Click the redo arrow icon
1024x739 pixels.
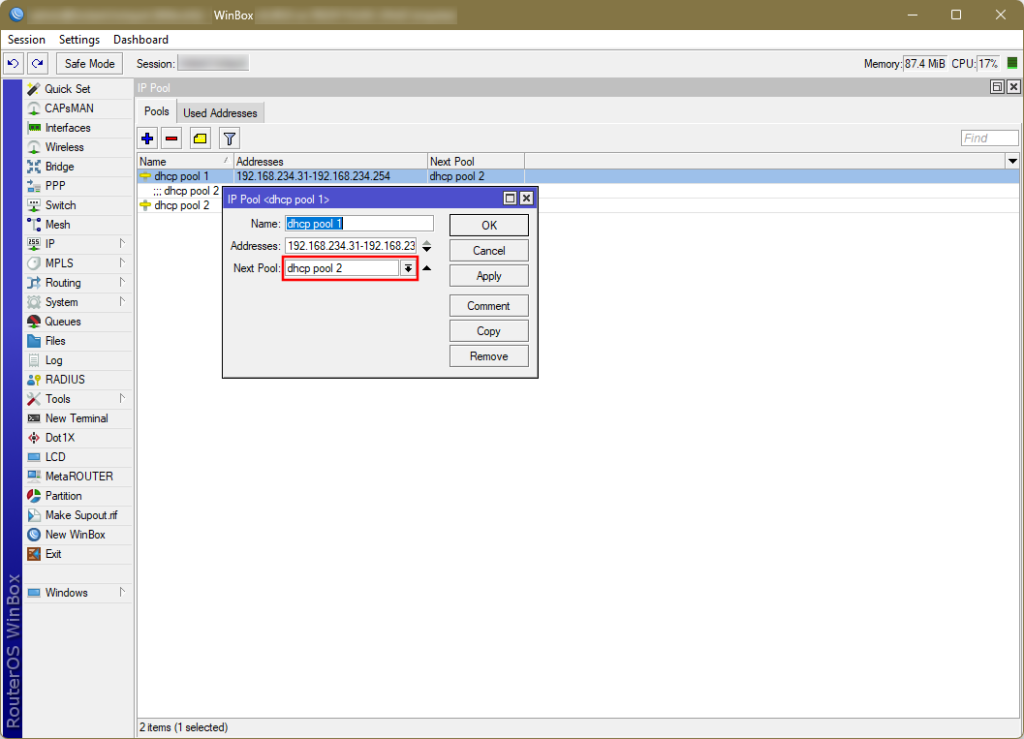pyautogui.click(x=37, y=63)
